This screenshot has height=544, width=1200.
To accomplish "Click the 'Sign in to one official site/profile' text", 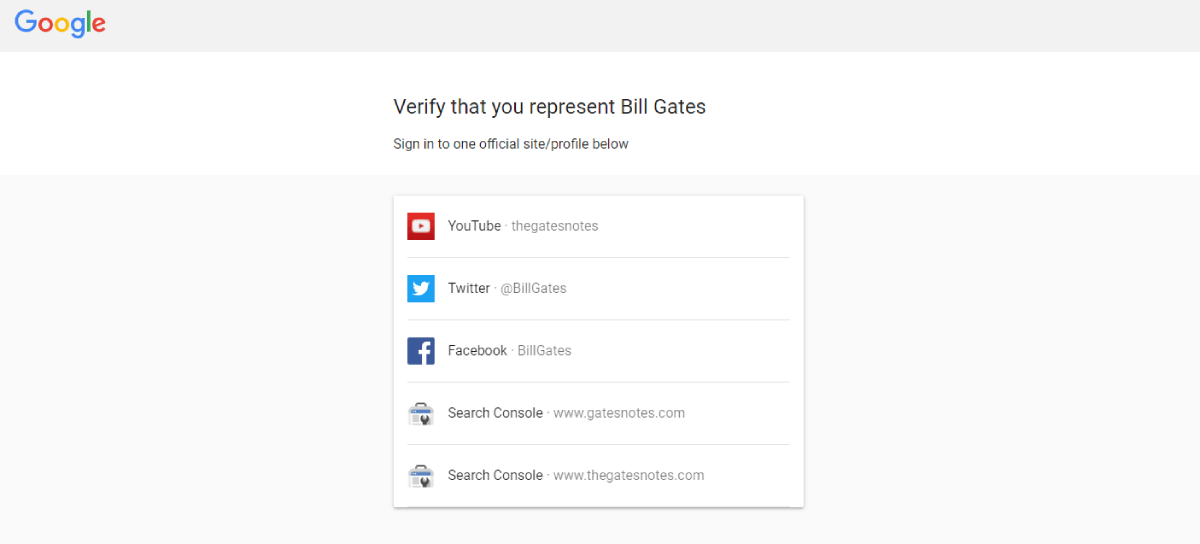I will tap(510, 144).
